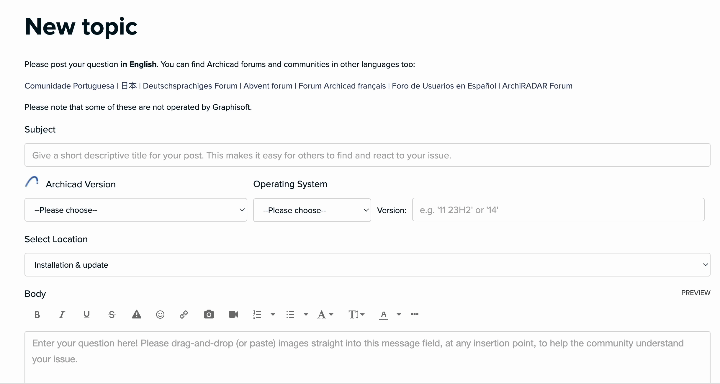Open the Foro de Usuarios en Español link
720x384 pixels.
click(444, 86)
